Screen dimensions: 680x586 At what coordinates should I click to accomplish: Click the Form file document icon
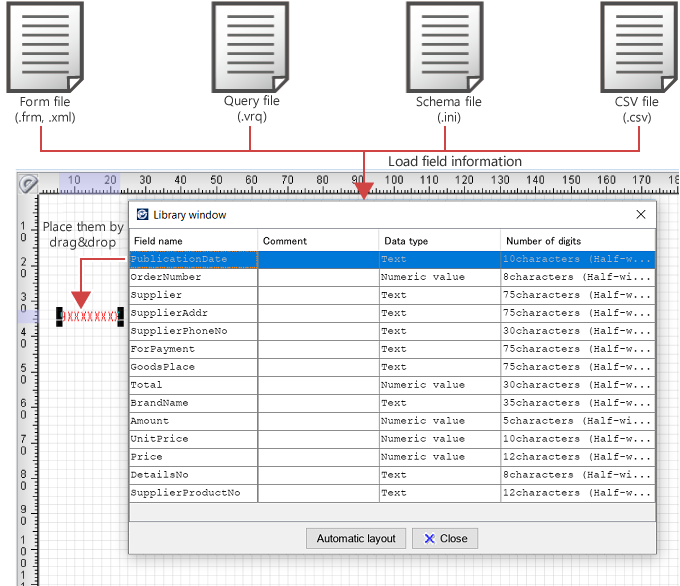pos(46,45)
